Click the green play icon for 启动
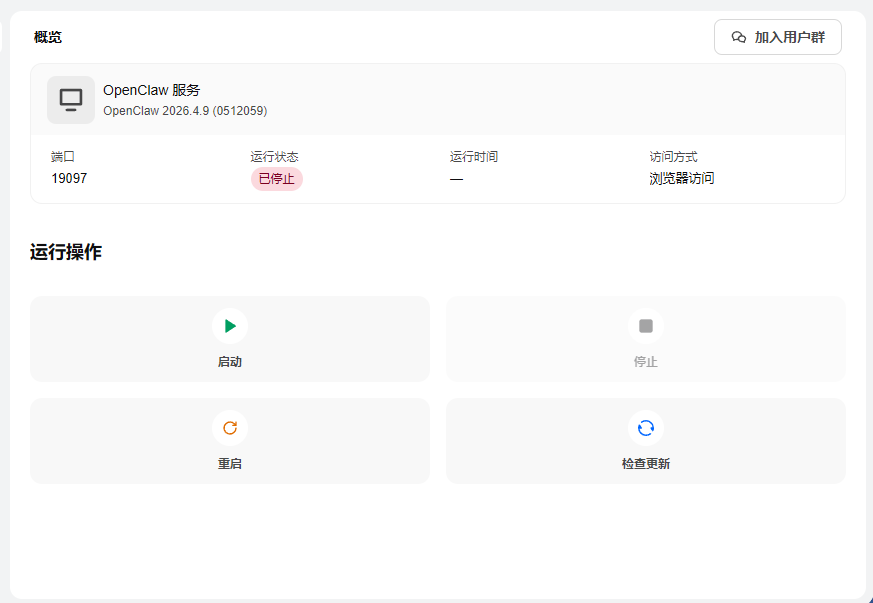The height and width of the screenshot is (603, 873). [230, 326]
